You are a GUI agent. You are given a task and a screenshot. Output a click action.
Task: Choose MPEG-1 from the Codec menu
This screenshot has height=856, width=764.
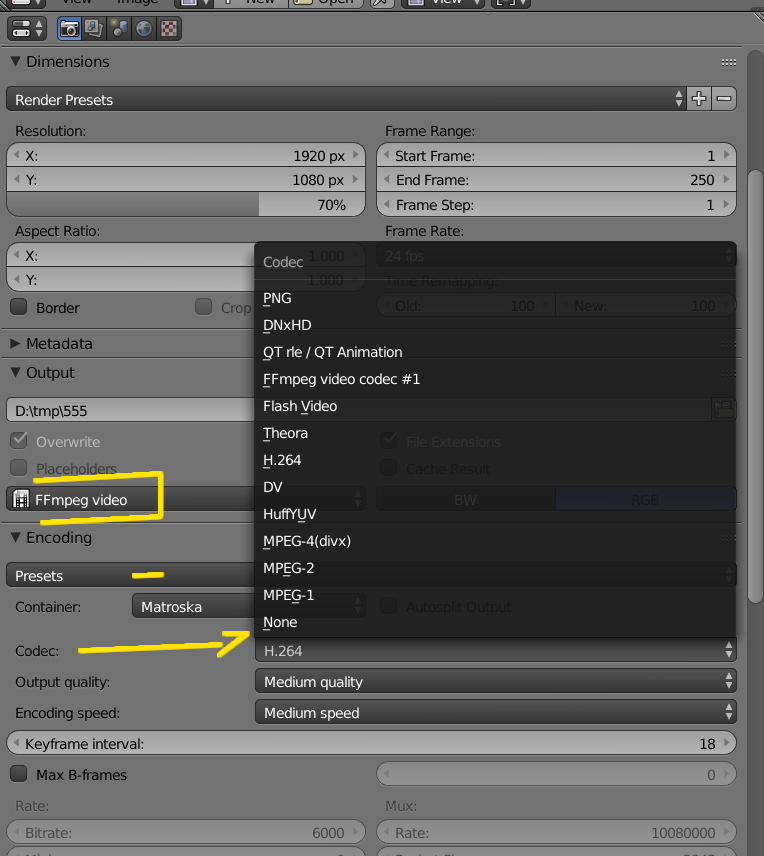coord(495,595)
